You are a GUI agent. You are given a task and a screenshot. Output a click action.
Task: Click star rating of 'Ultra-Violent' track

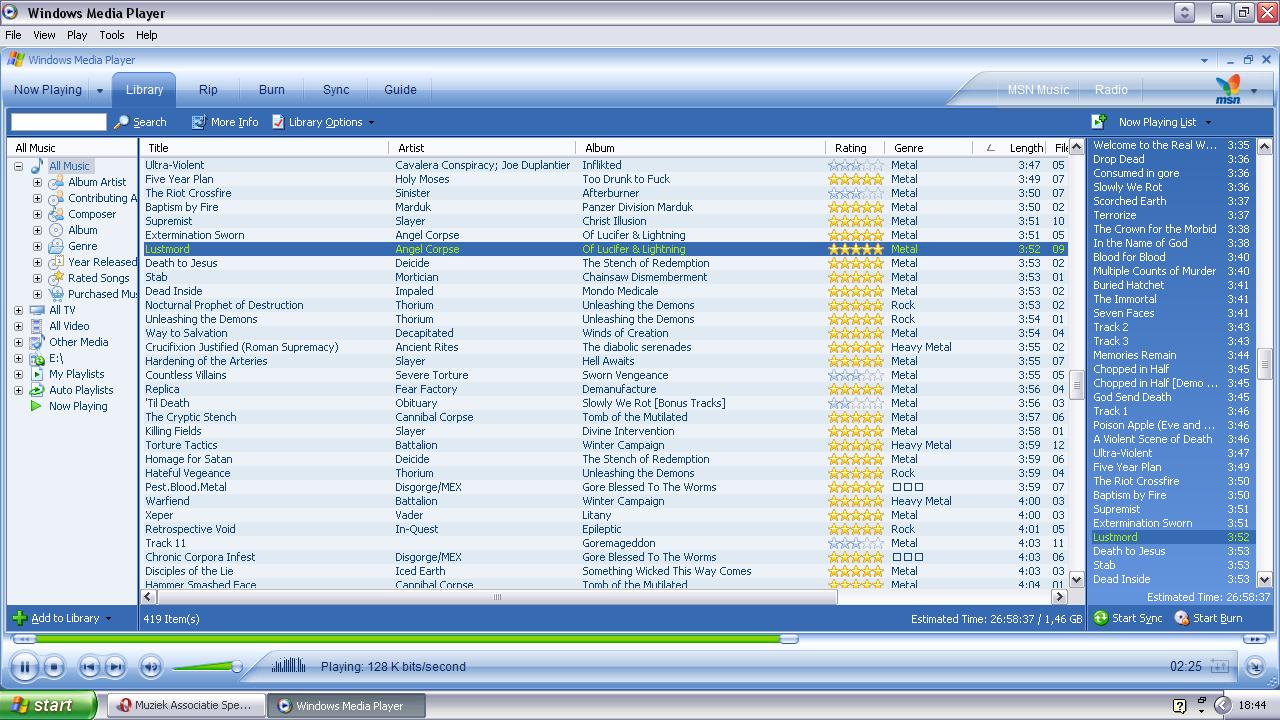(x=855, y=165)
